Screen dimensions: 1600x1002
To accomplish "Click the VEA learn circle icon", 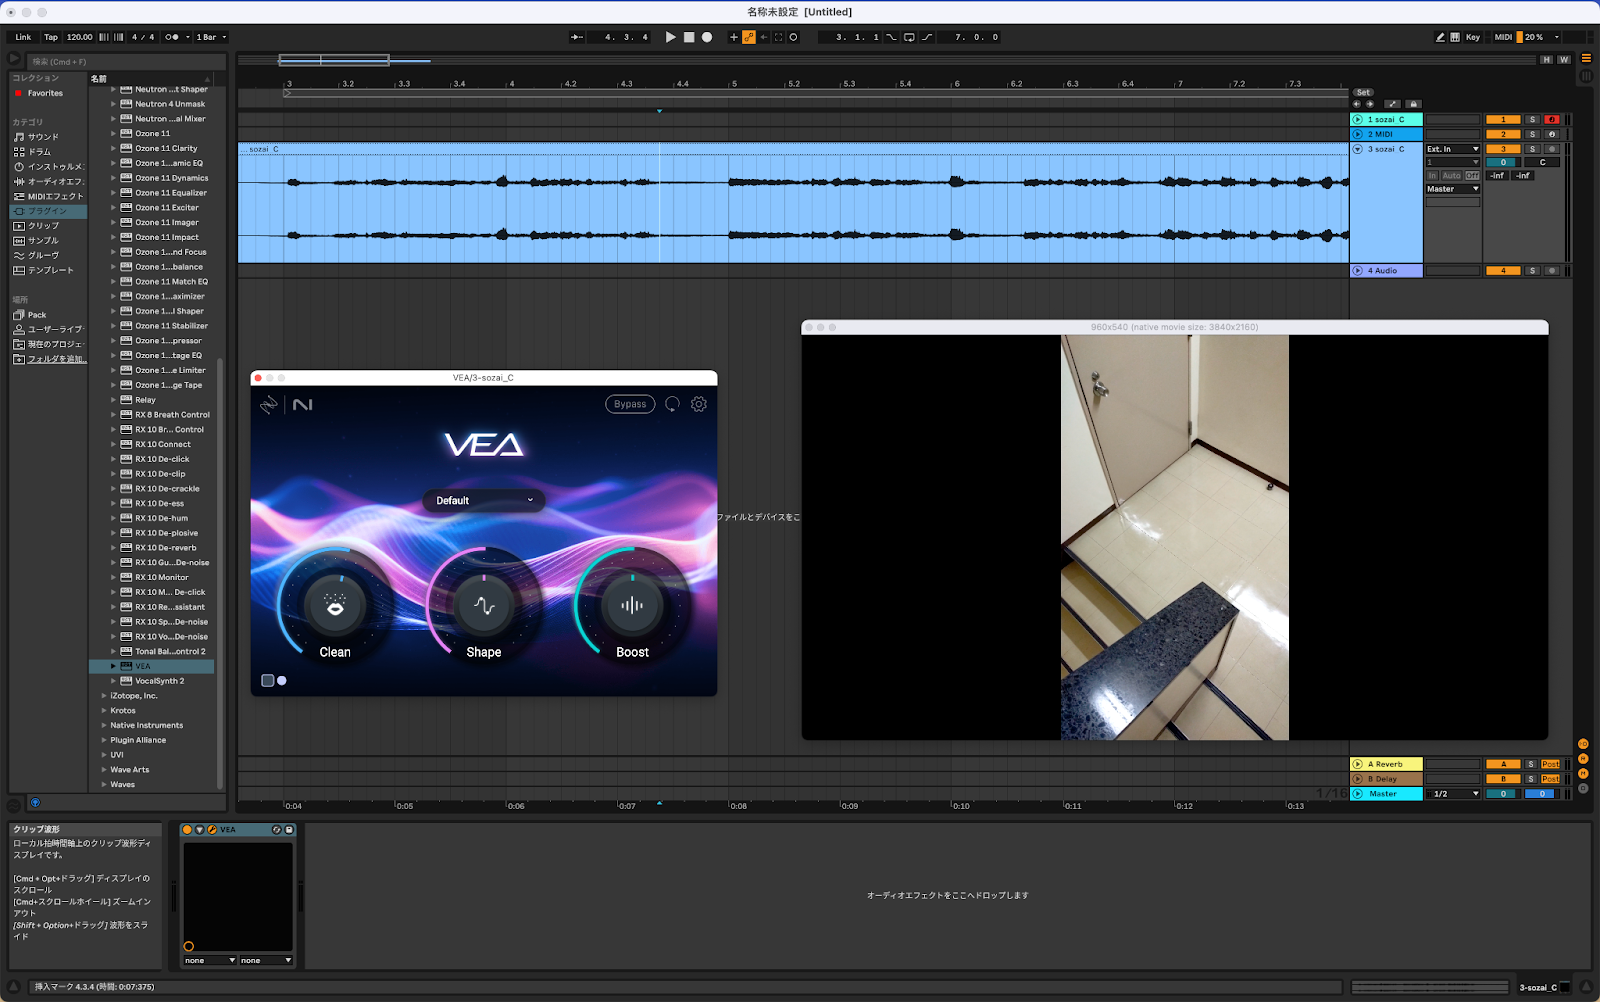I will [x=672, y=404].
